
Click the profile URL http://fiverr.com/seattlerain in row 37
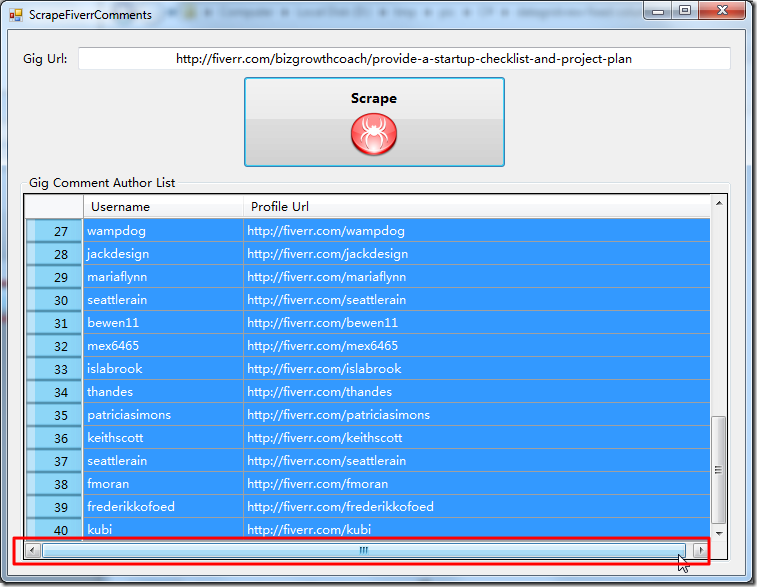tap(477, 461)
